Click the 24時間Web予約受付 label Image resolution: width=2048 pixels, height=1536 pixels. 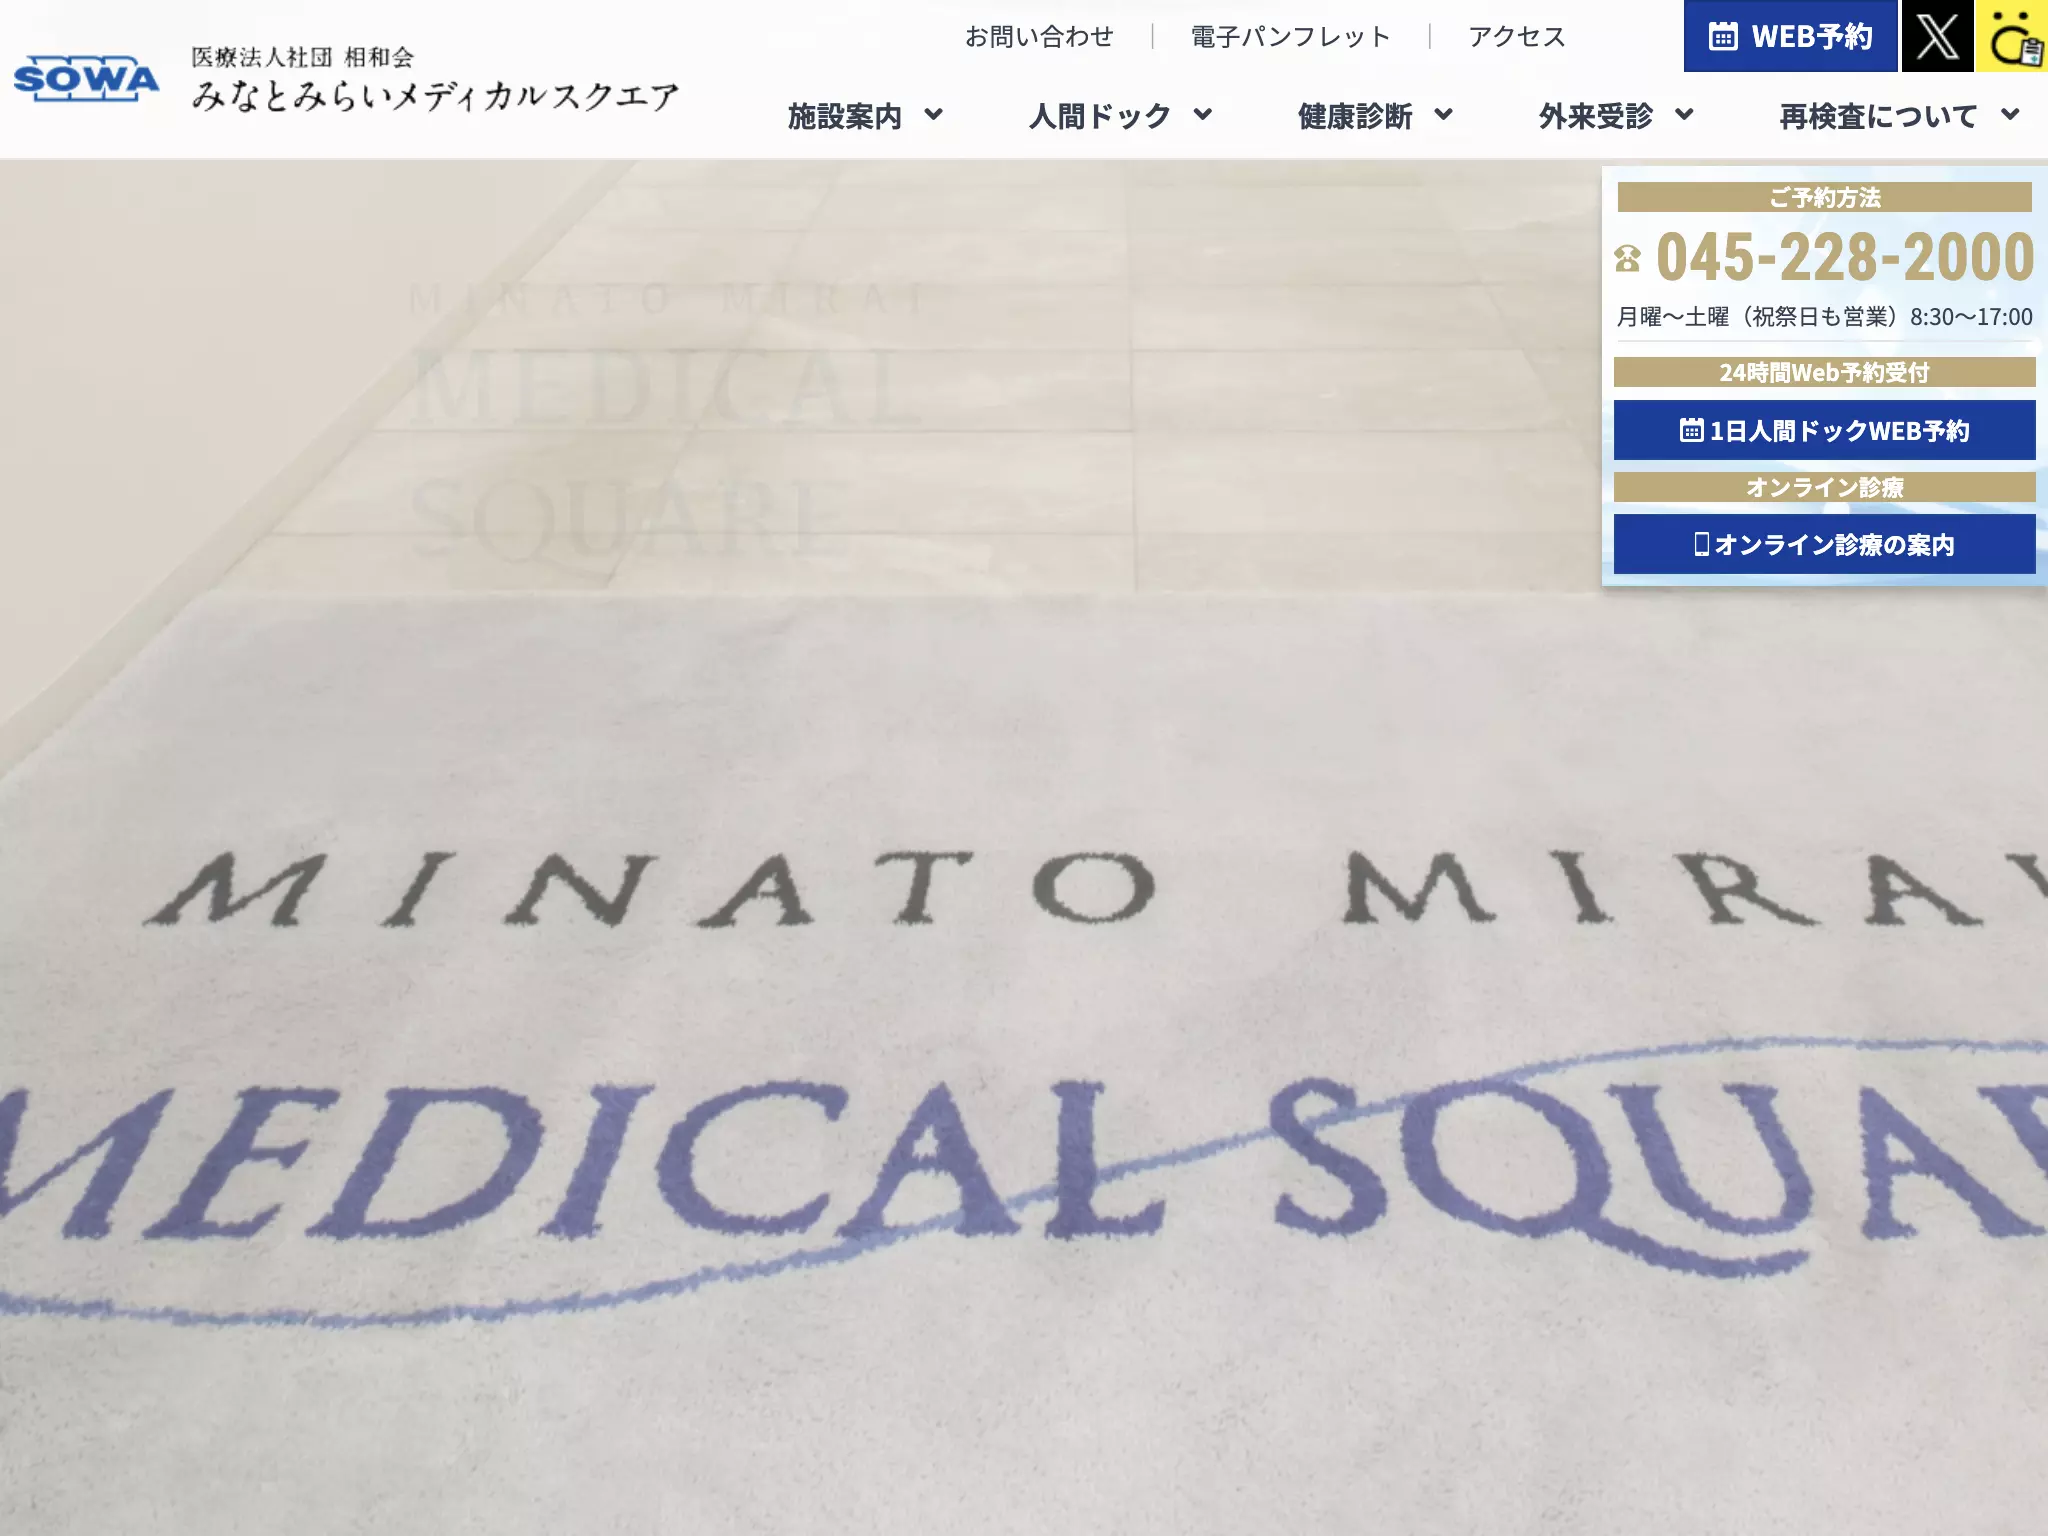(1824, 372)
